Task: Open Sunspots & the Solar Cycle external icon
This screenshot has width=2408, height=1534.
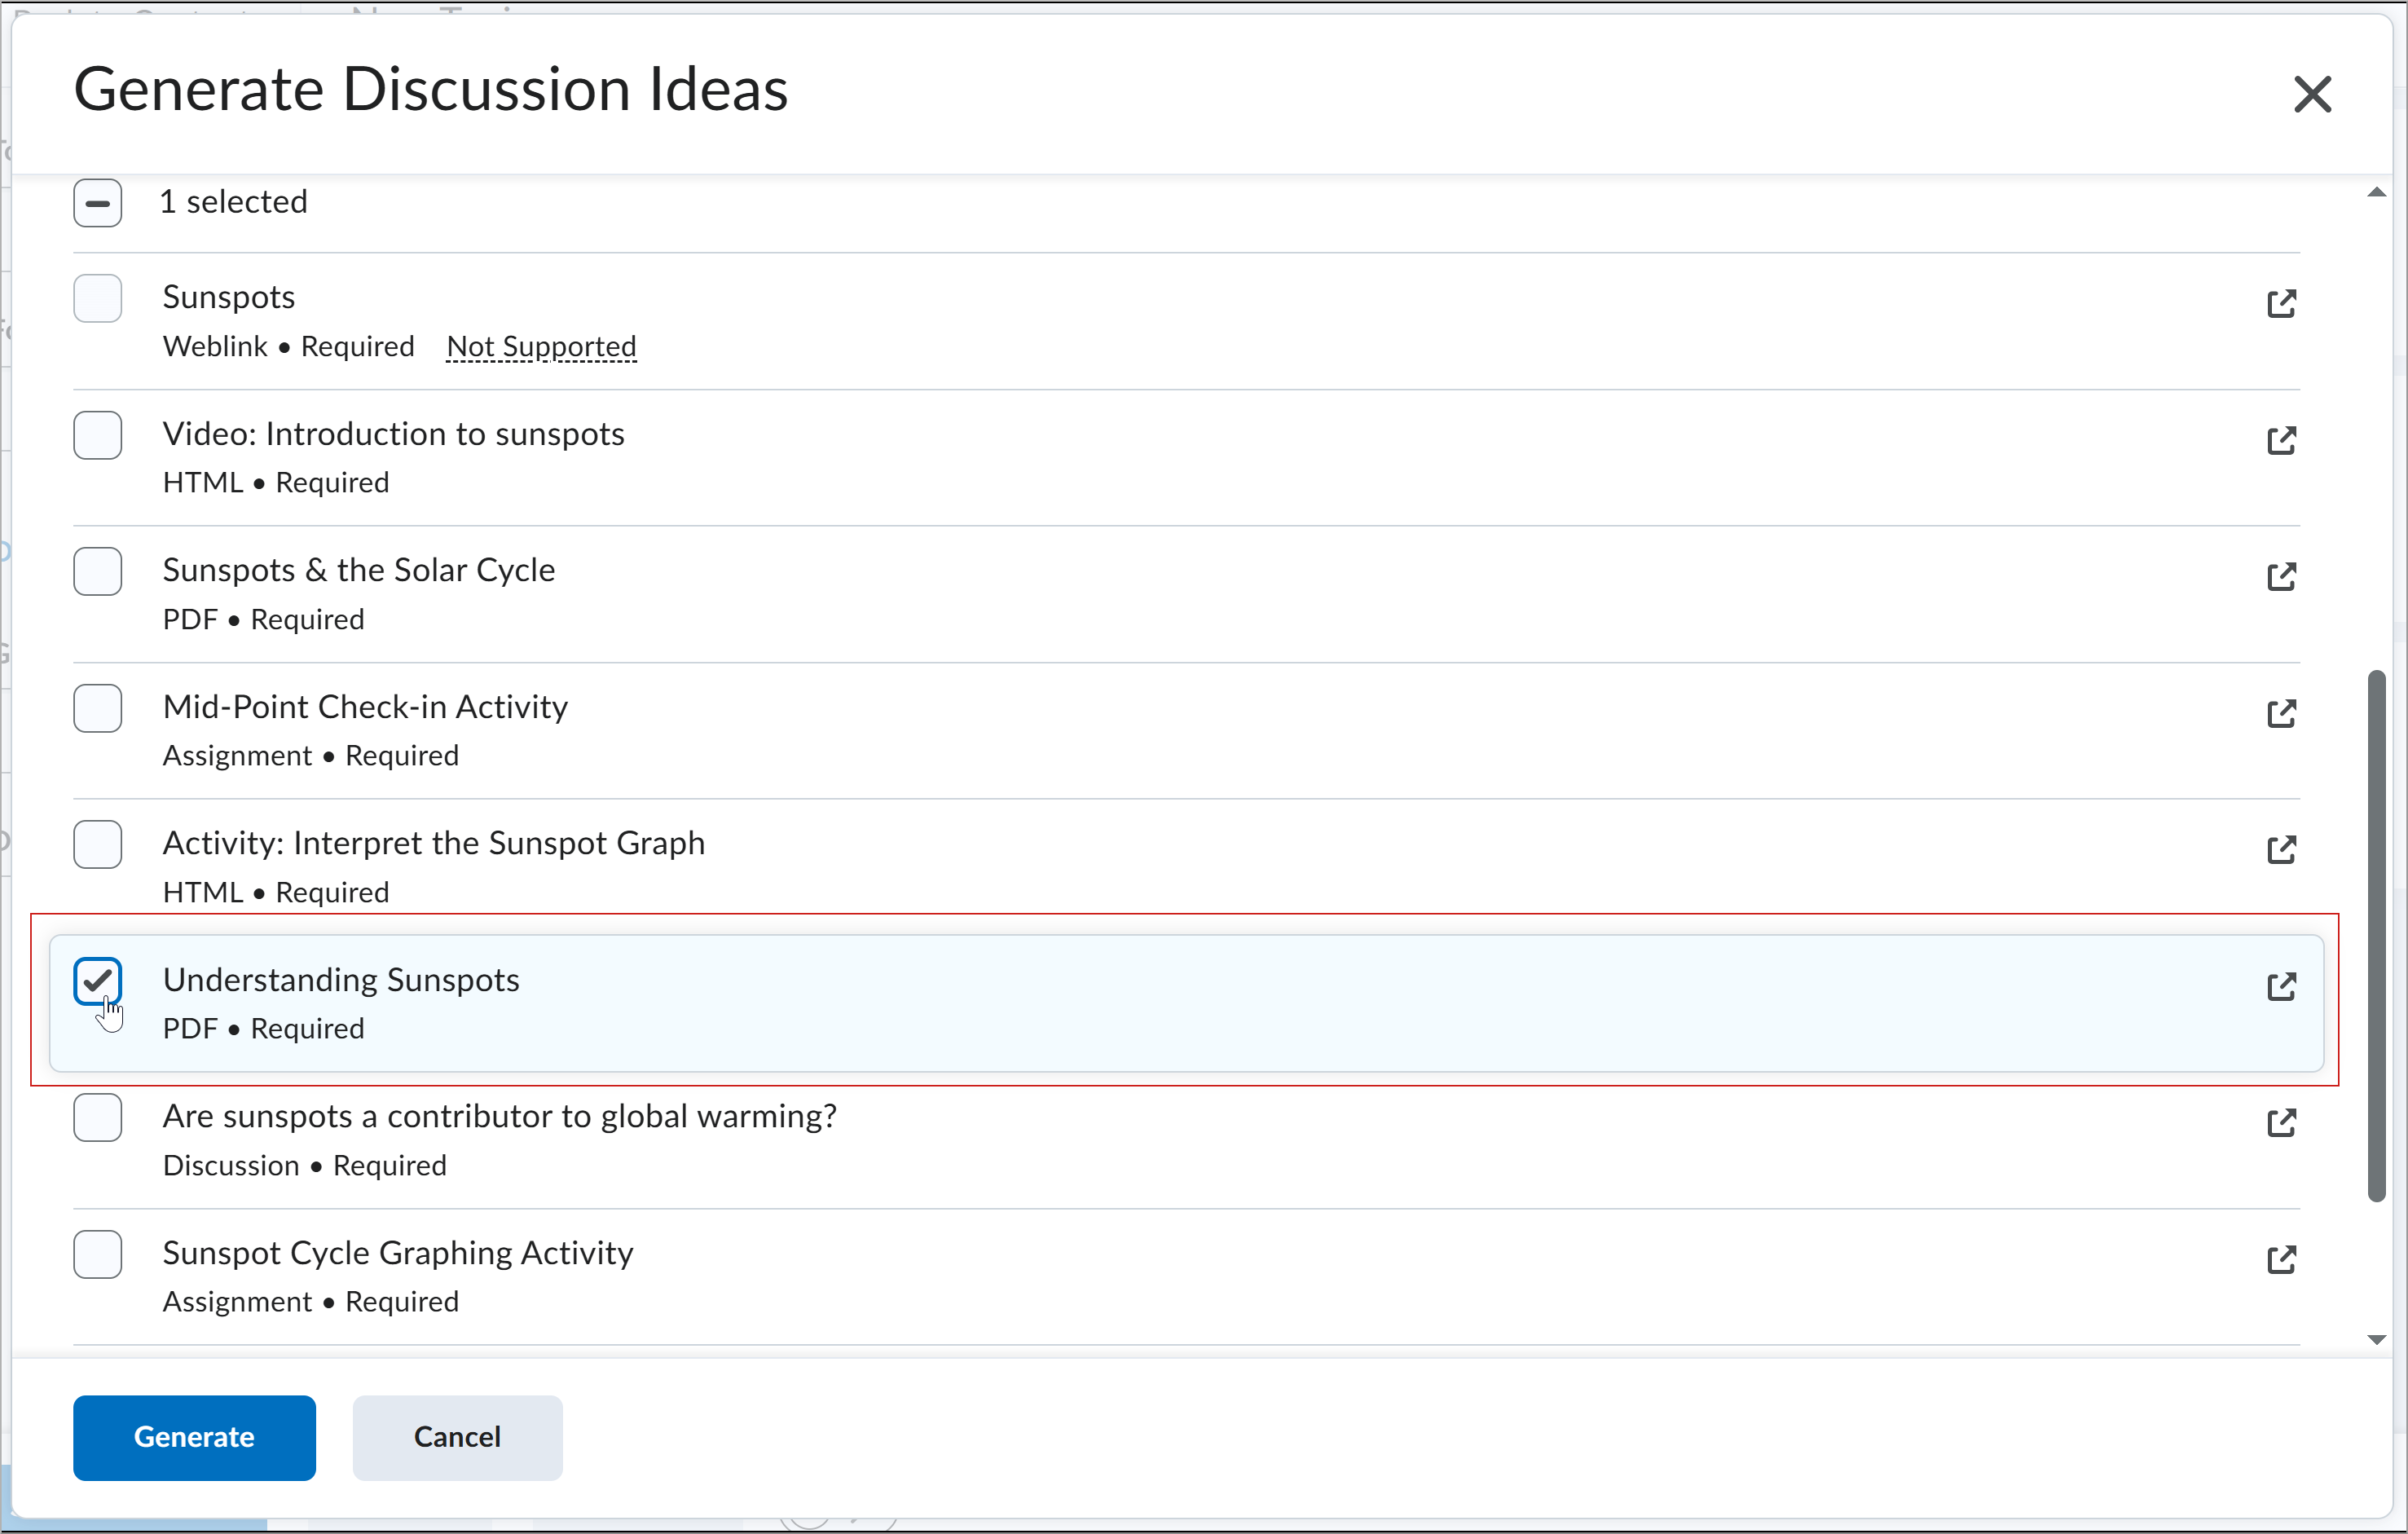Action: click(x=2281, y=577)
